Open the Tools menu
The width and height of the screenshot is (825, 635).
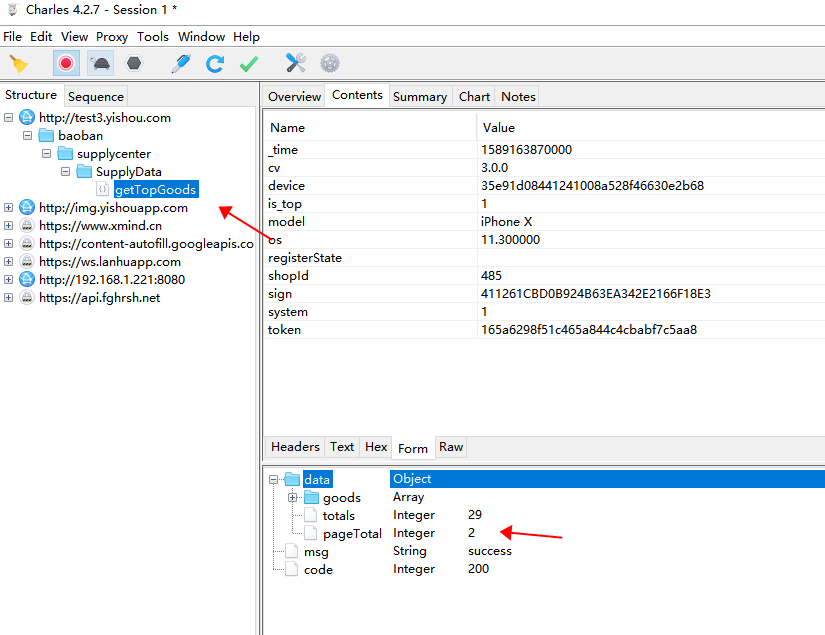coord(153,37)
